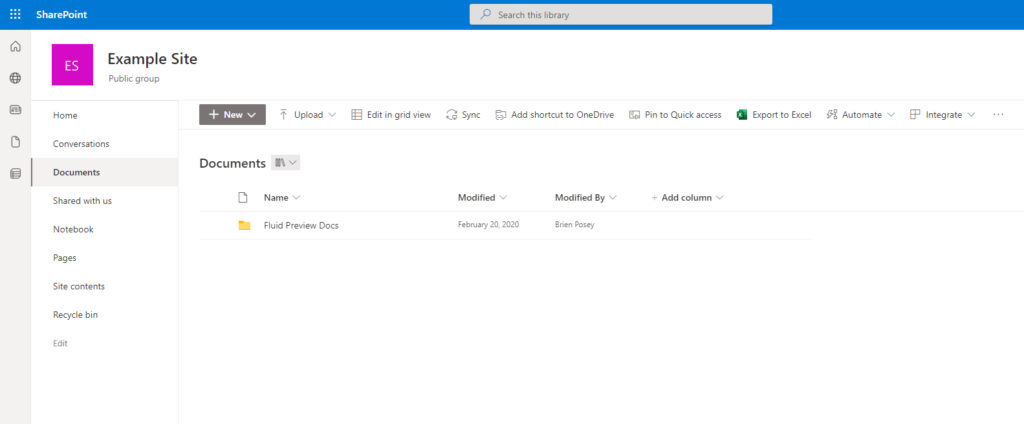Expand the Integrate dropdown chevron

pos(971,115)
